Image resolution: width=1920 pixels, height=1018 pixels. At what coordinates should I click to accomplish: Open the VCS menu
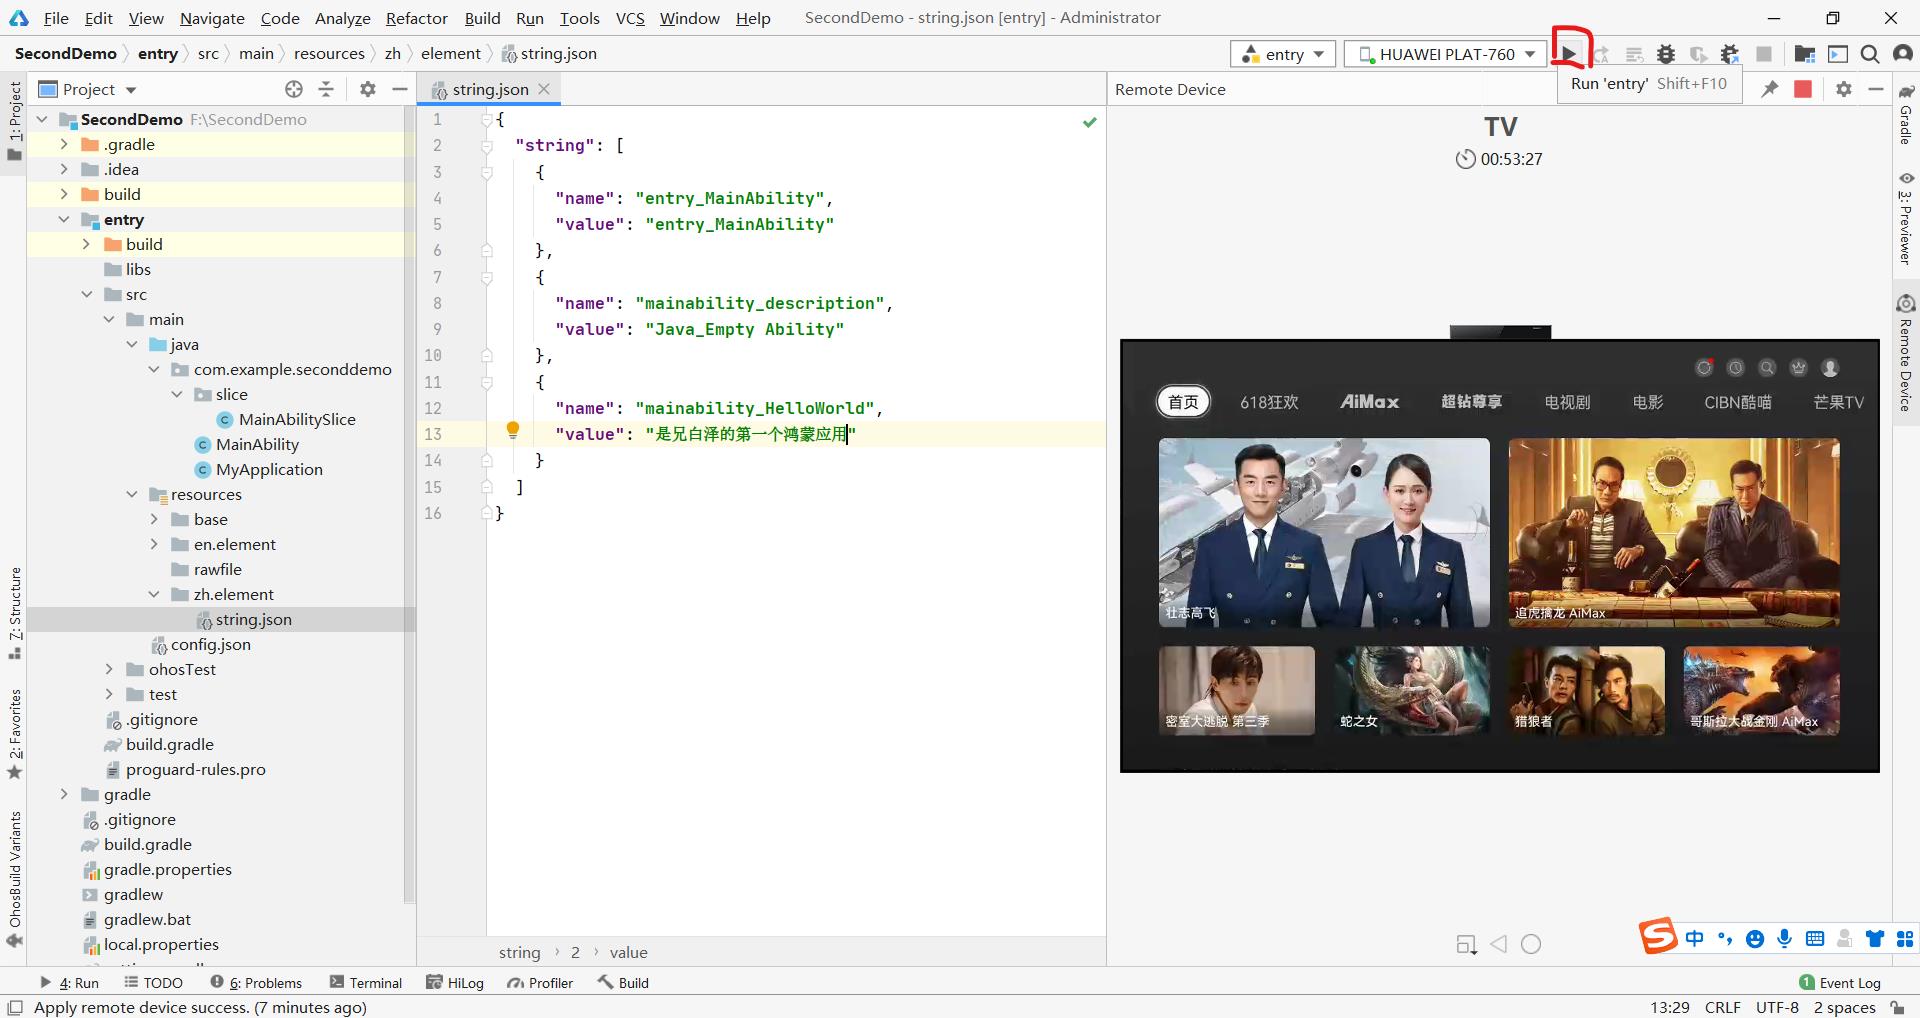[630, 18]
